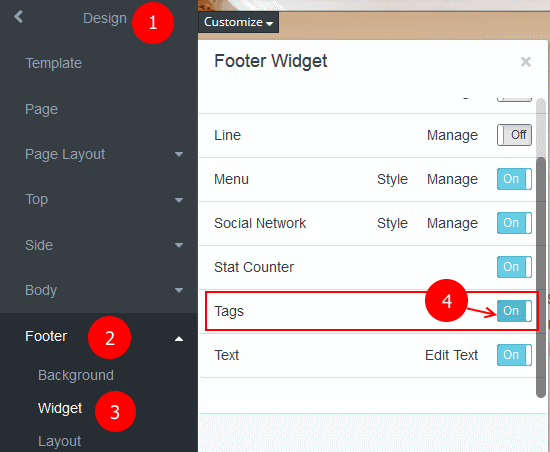Select the Template menu item

click(x=54, y=63)
